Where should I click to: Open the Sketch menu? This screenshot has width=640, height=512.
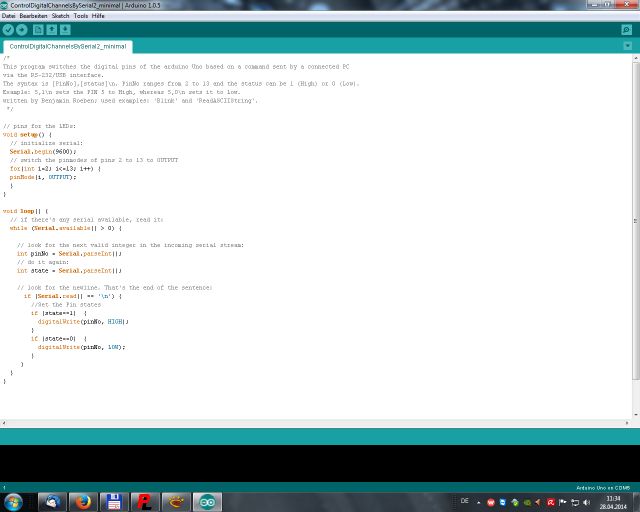pyautogui.click(x=60, y=16)
